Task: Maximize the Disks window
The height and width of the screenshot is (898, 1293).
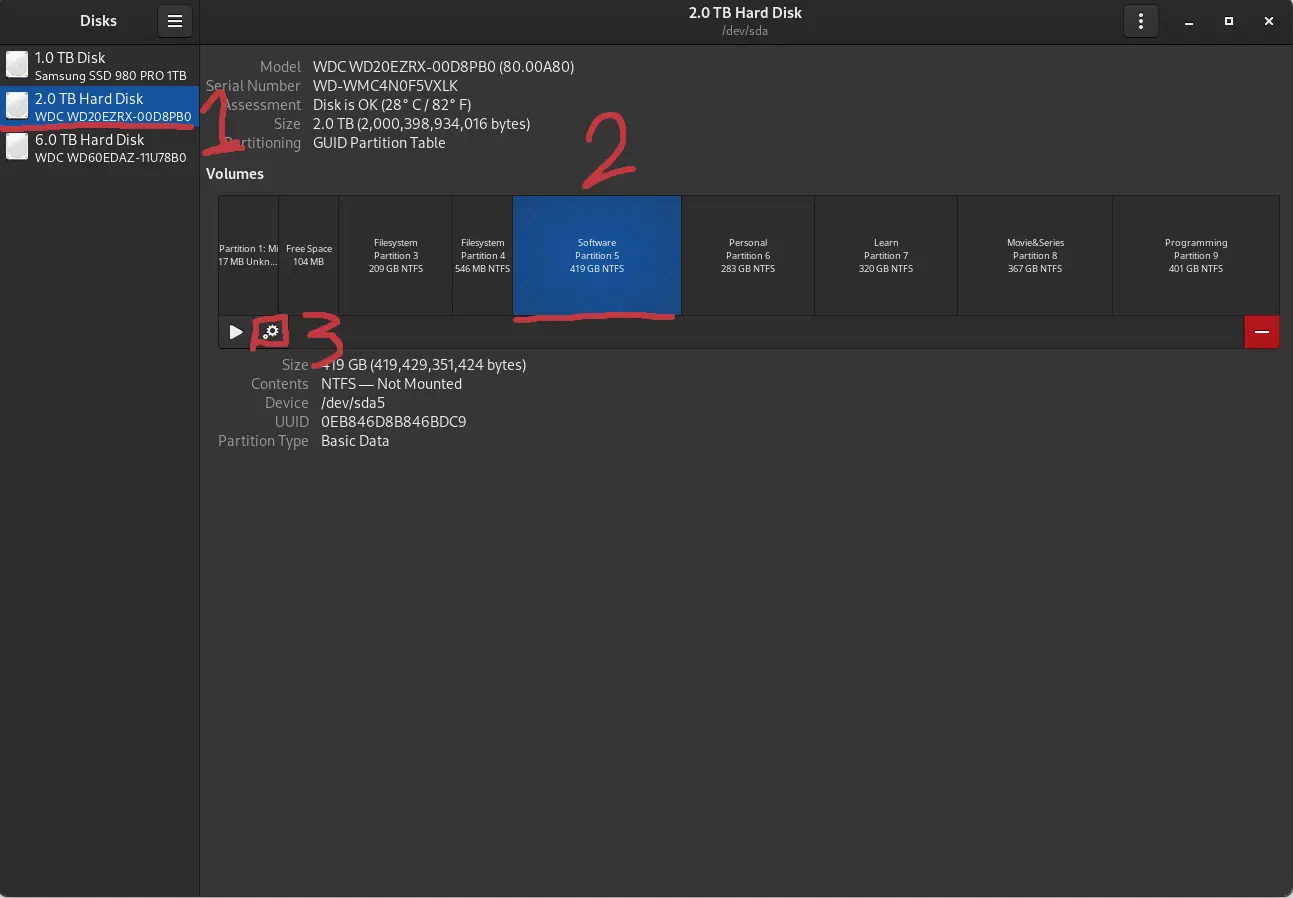Action: point(1228,21)
